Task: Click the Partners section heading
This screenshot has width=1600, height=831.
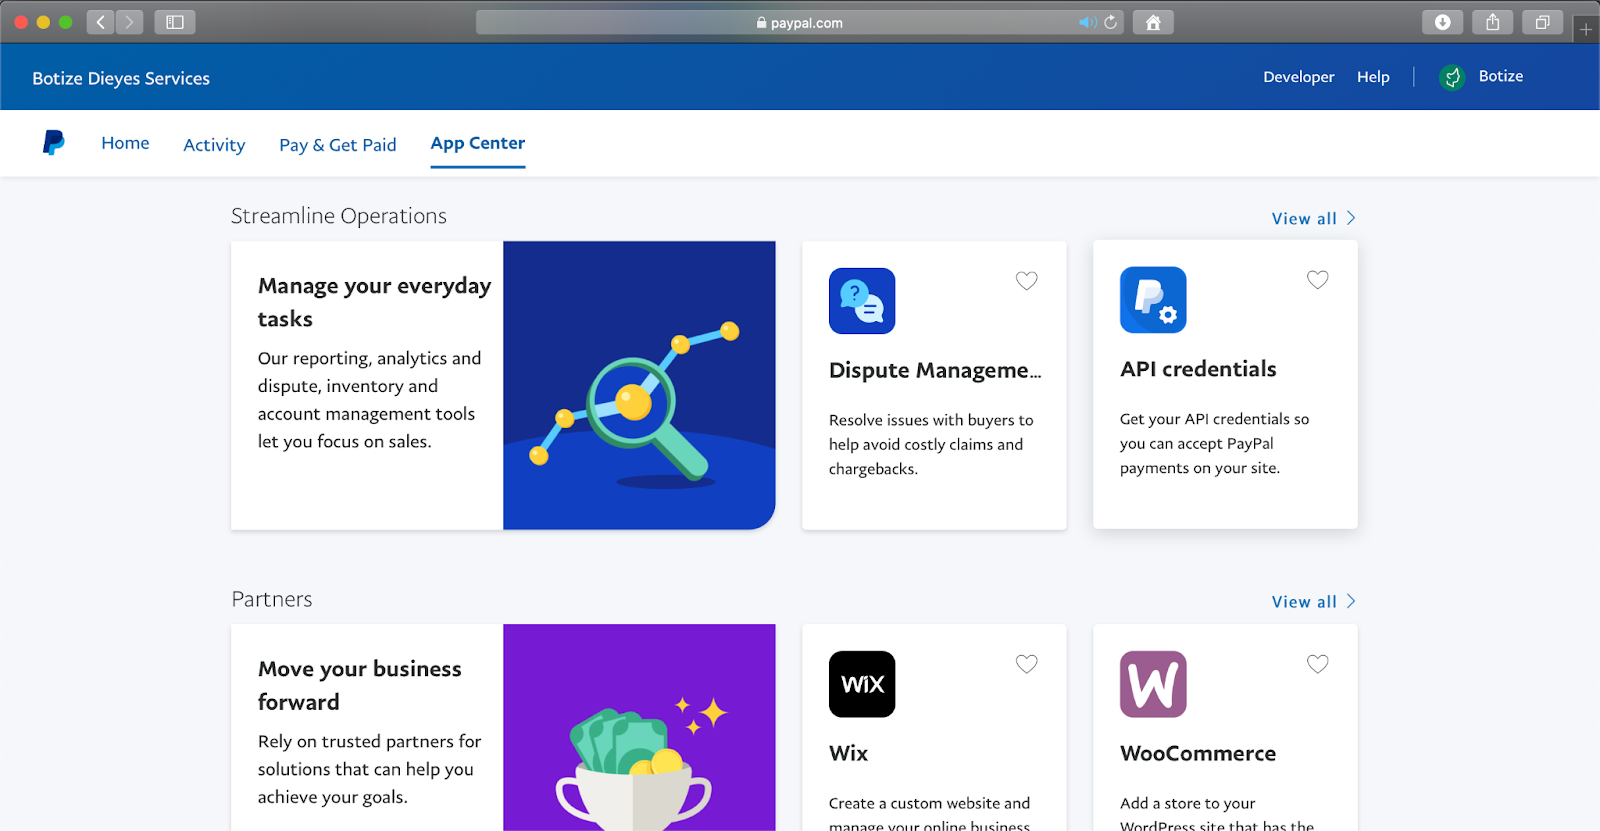Action: [x=272, y=599]
